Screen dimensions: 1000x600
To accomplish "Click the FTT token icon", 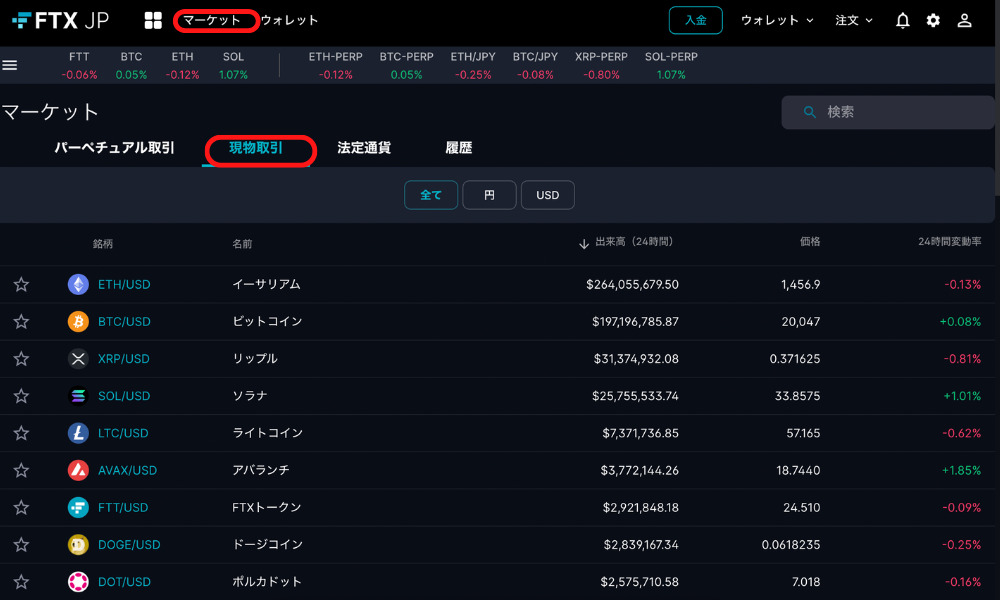I will [x=78, y=508].
